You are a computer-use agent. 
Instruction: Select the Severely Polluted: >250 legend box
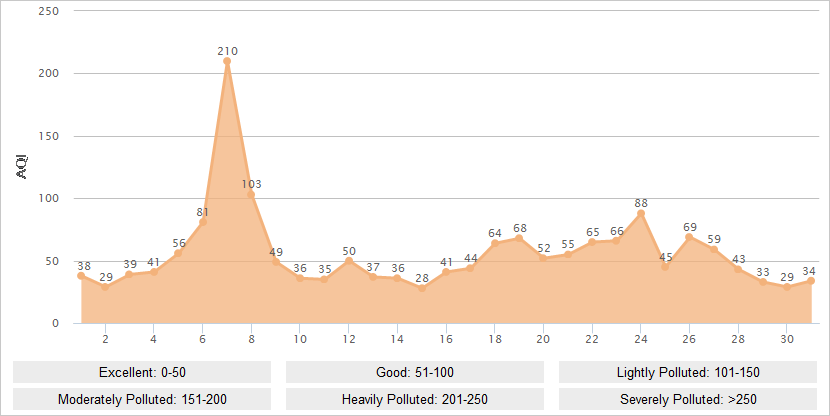[688, 399]
